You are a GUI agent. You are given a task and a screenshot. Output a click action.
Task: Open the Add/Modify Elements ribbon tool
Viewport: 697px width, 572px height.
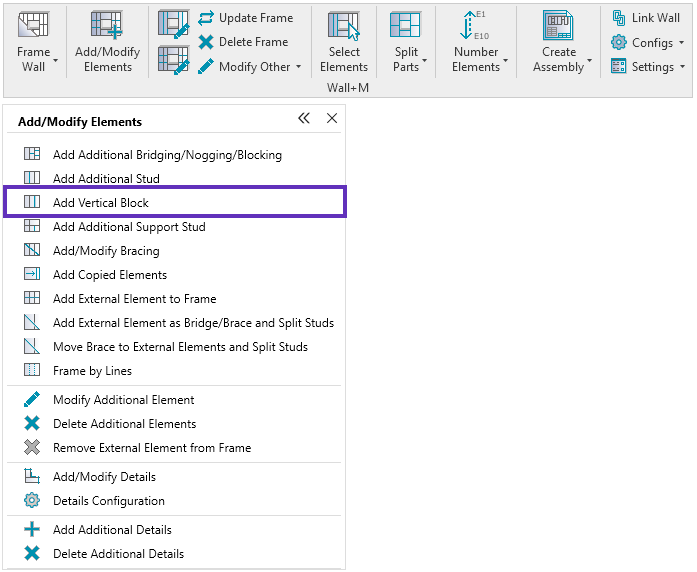coord(107,27)
